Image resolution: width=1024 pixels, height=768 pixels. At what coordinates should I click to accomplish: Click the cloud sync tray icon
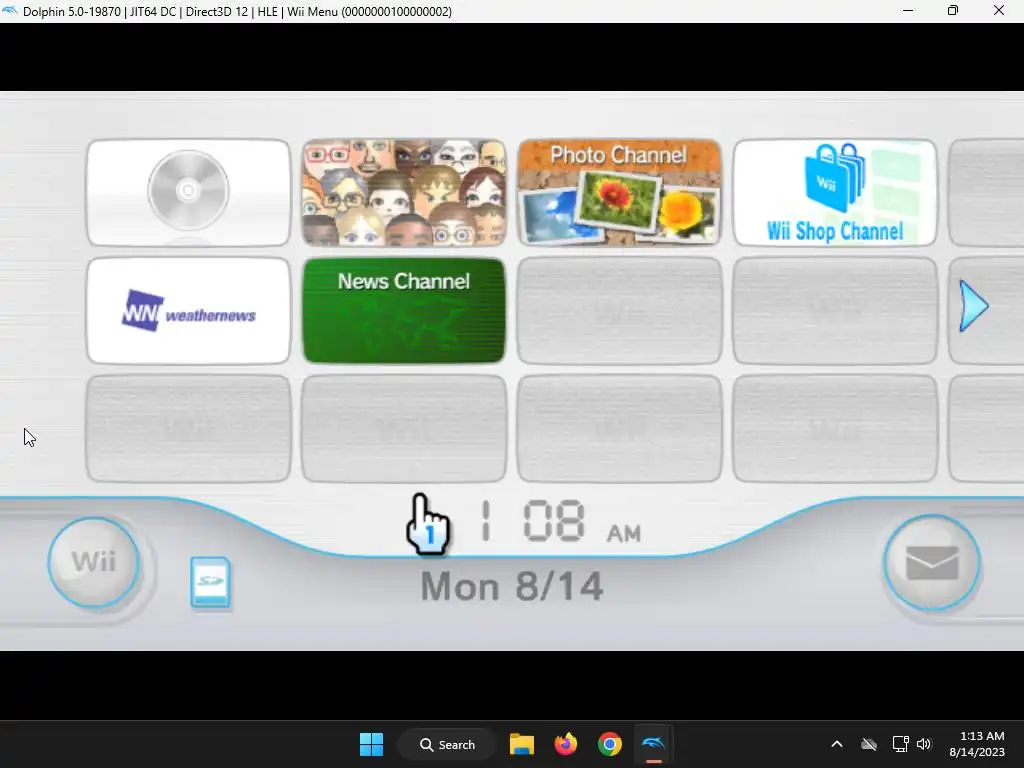(869, 744)
